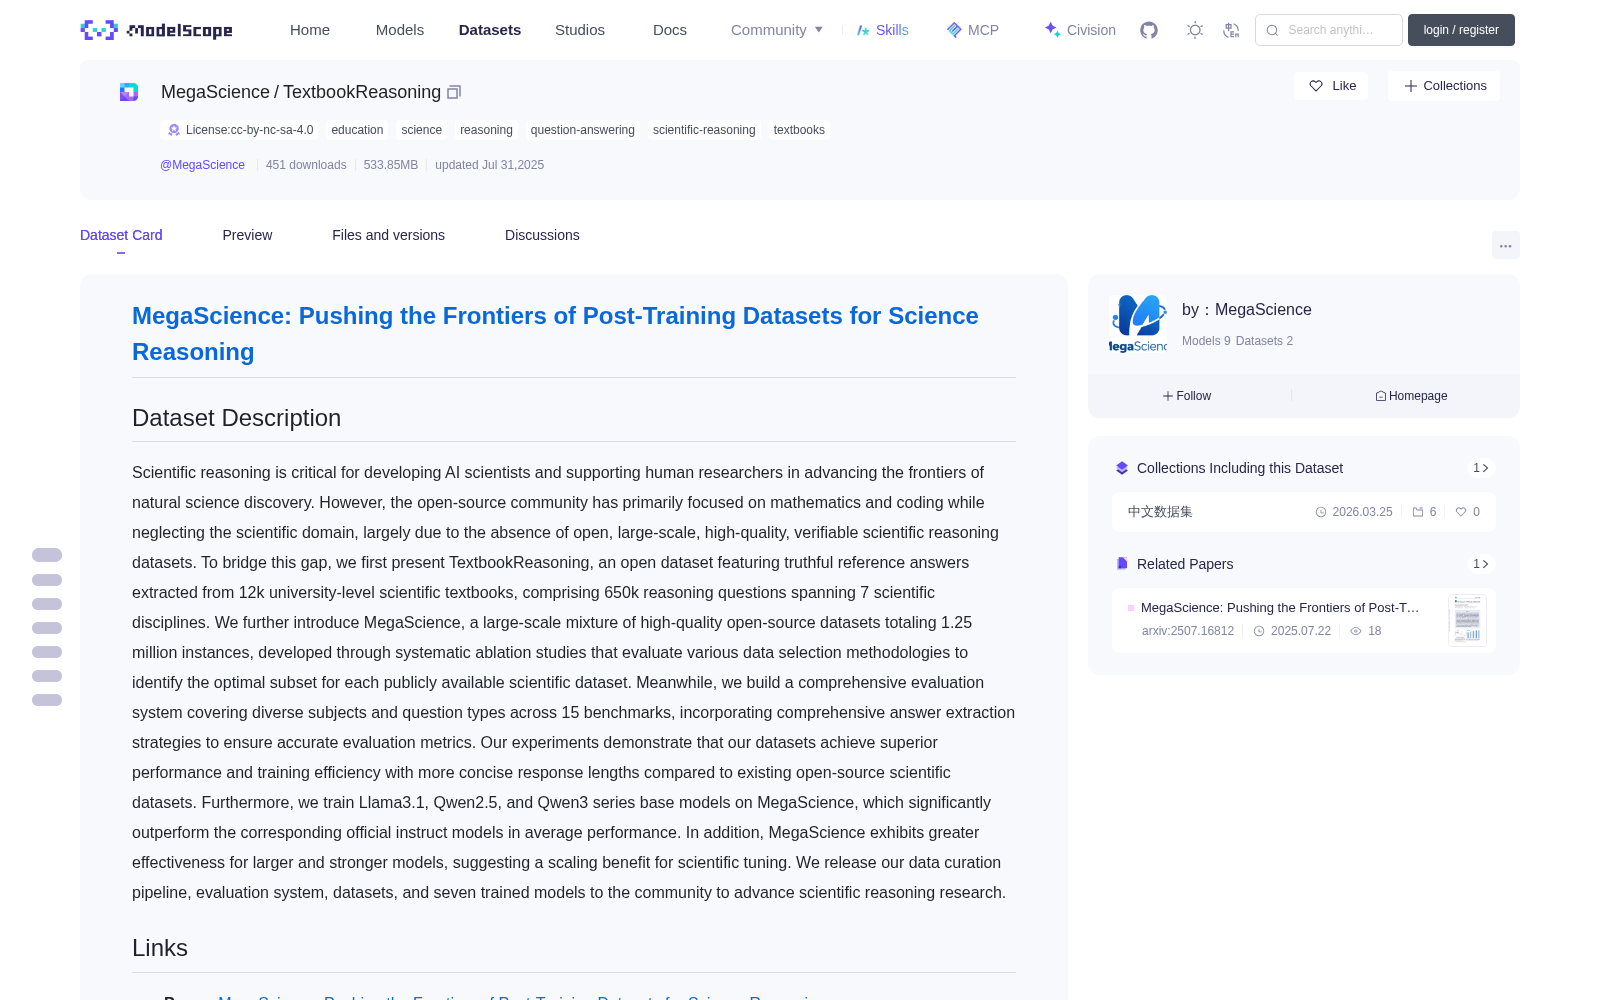The height and width of the screenshot is (1000, 1600).
Task: Follow the MegaScience organization
Action: point(1187,396)
